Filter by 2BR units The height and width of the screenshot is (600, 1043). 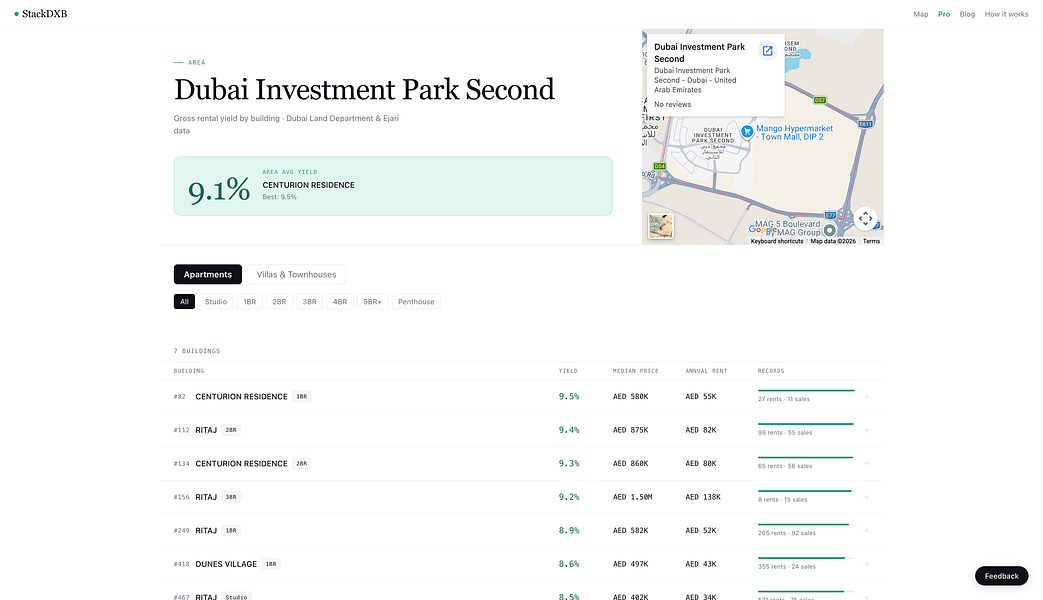pyautogui.click(x=279, y=301)
